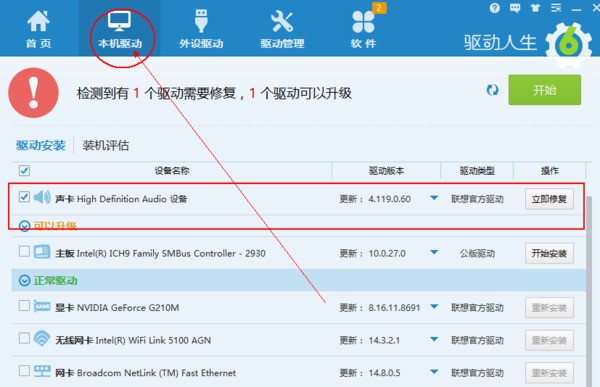Click 开始安装 for Intel SMBus Controller
The height and width of the screenshot is (387, 600).
[549, 253]
